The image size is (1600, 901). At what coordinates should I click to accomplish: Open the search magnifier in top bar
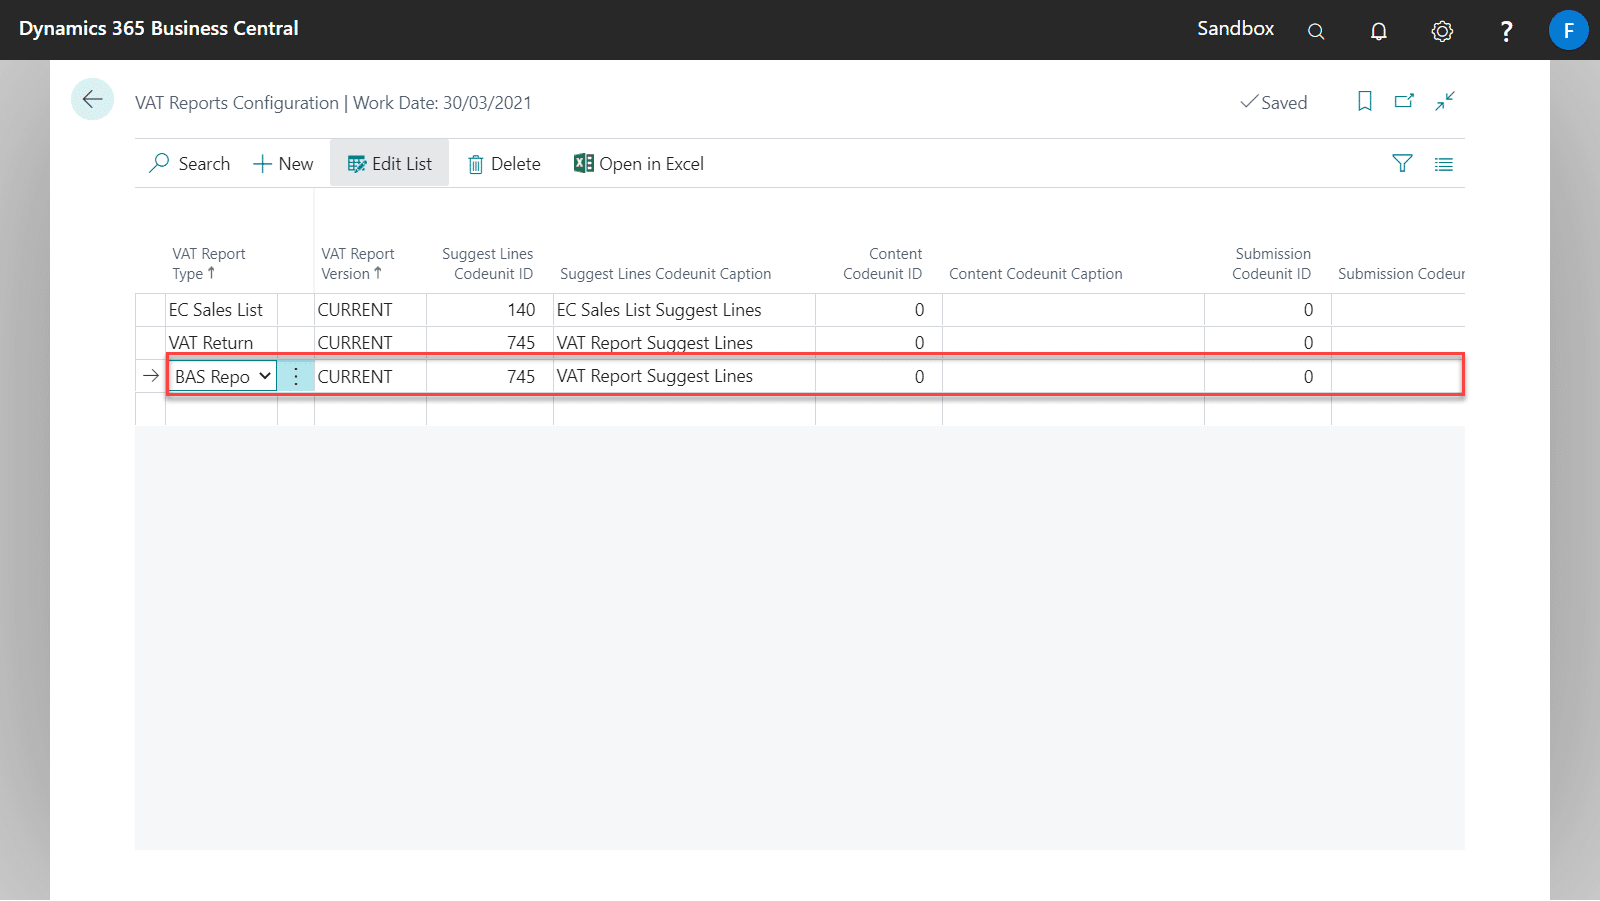point(1316,31)
